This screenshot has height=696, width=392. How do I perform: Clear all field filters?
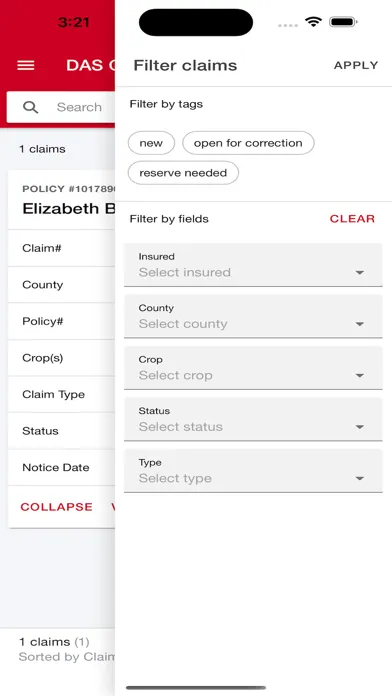pyautogui.click(x=352, y=219)
